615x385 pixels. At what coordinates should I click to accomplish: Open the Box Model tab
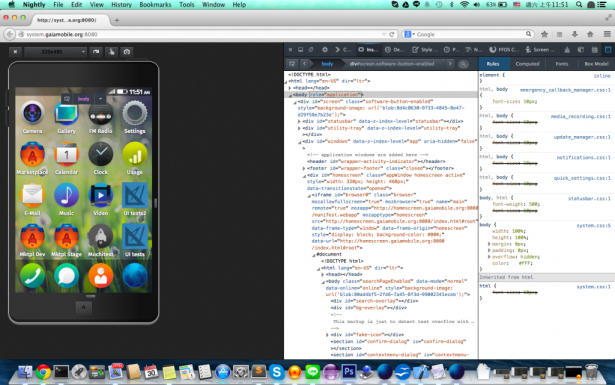tap(596, 64)
